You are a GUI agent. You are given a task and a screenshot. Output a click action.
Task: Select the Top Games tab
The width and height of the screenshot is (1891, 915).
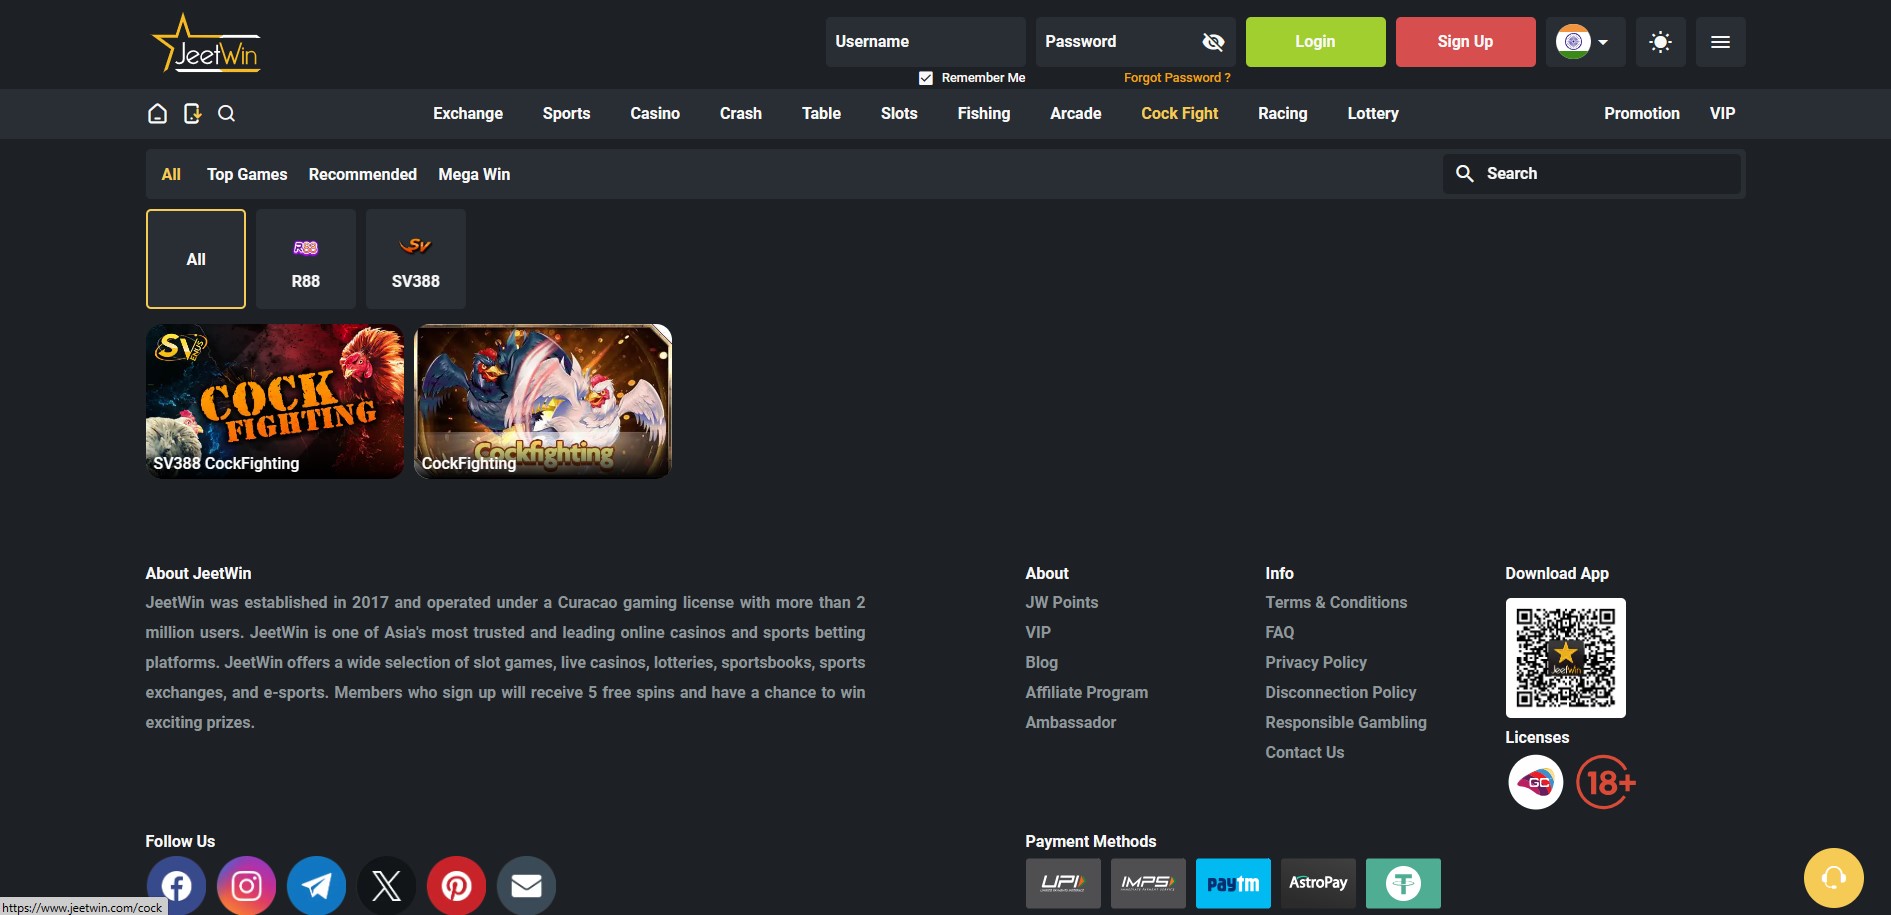tap(247, 174)
